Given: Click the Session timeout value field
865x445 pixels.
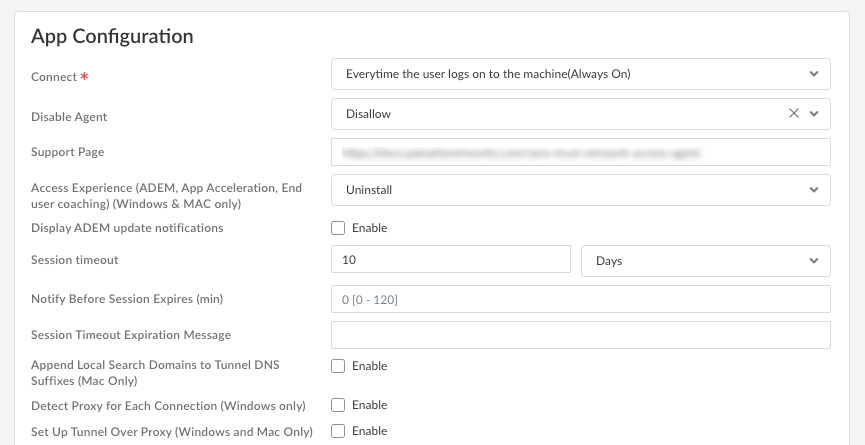Looking at the screenshot, I should [x=450, y=261].
